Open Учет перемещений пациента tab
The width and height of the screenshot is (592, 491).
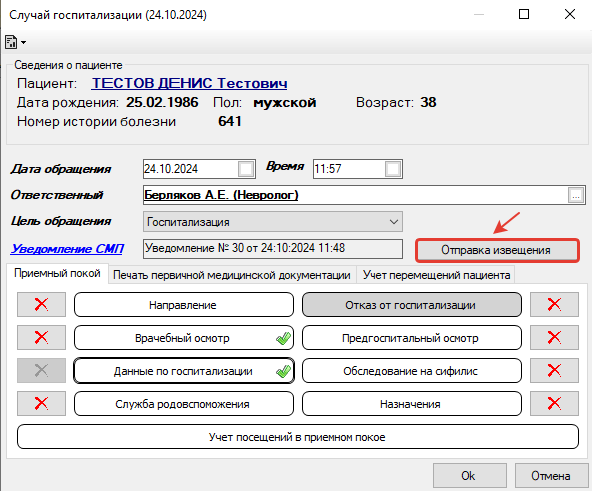pyautogui.click(x=436, y=275)
